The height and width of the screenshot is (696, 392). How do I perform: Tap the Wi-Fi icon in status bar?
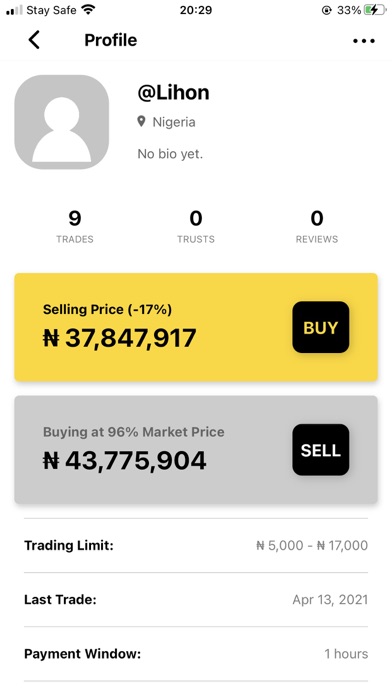[x=89, y=9]
